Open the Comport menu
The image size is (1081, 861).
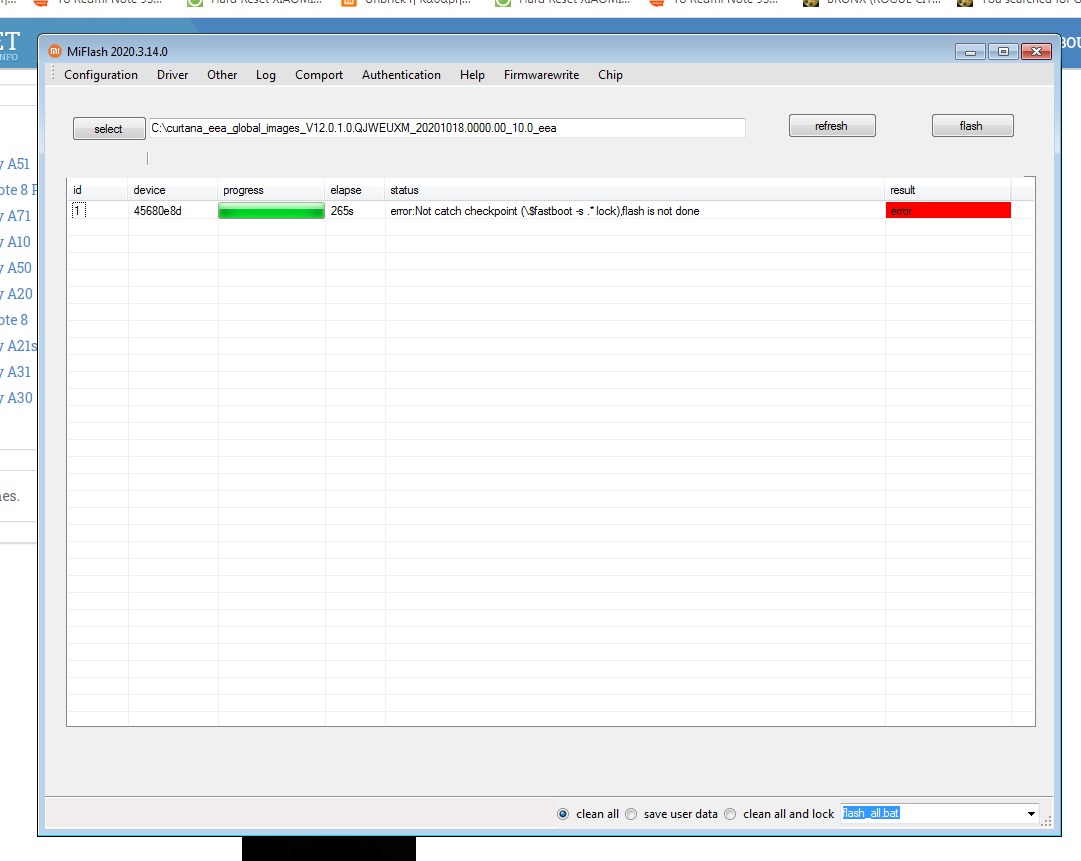(x=319, y=74)
